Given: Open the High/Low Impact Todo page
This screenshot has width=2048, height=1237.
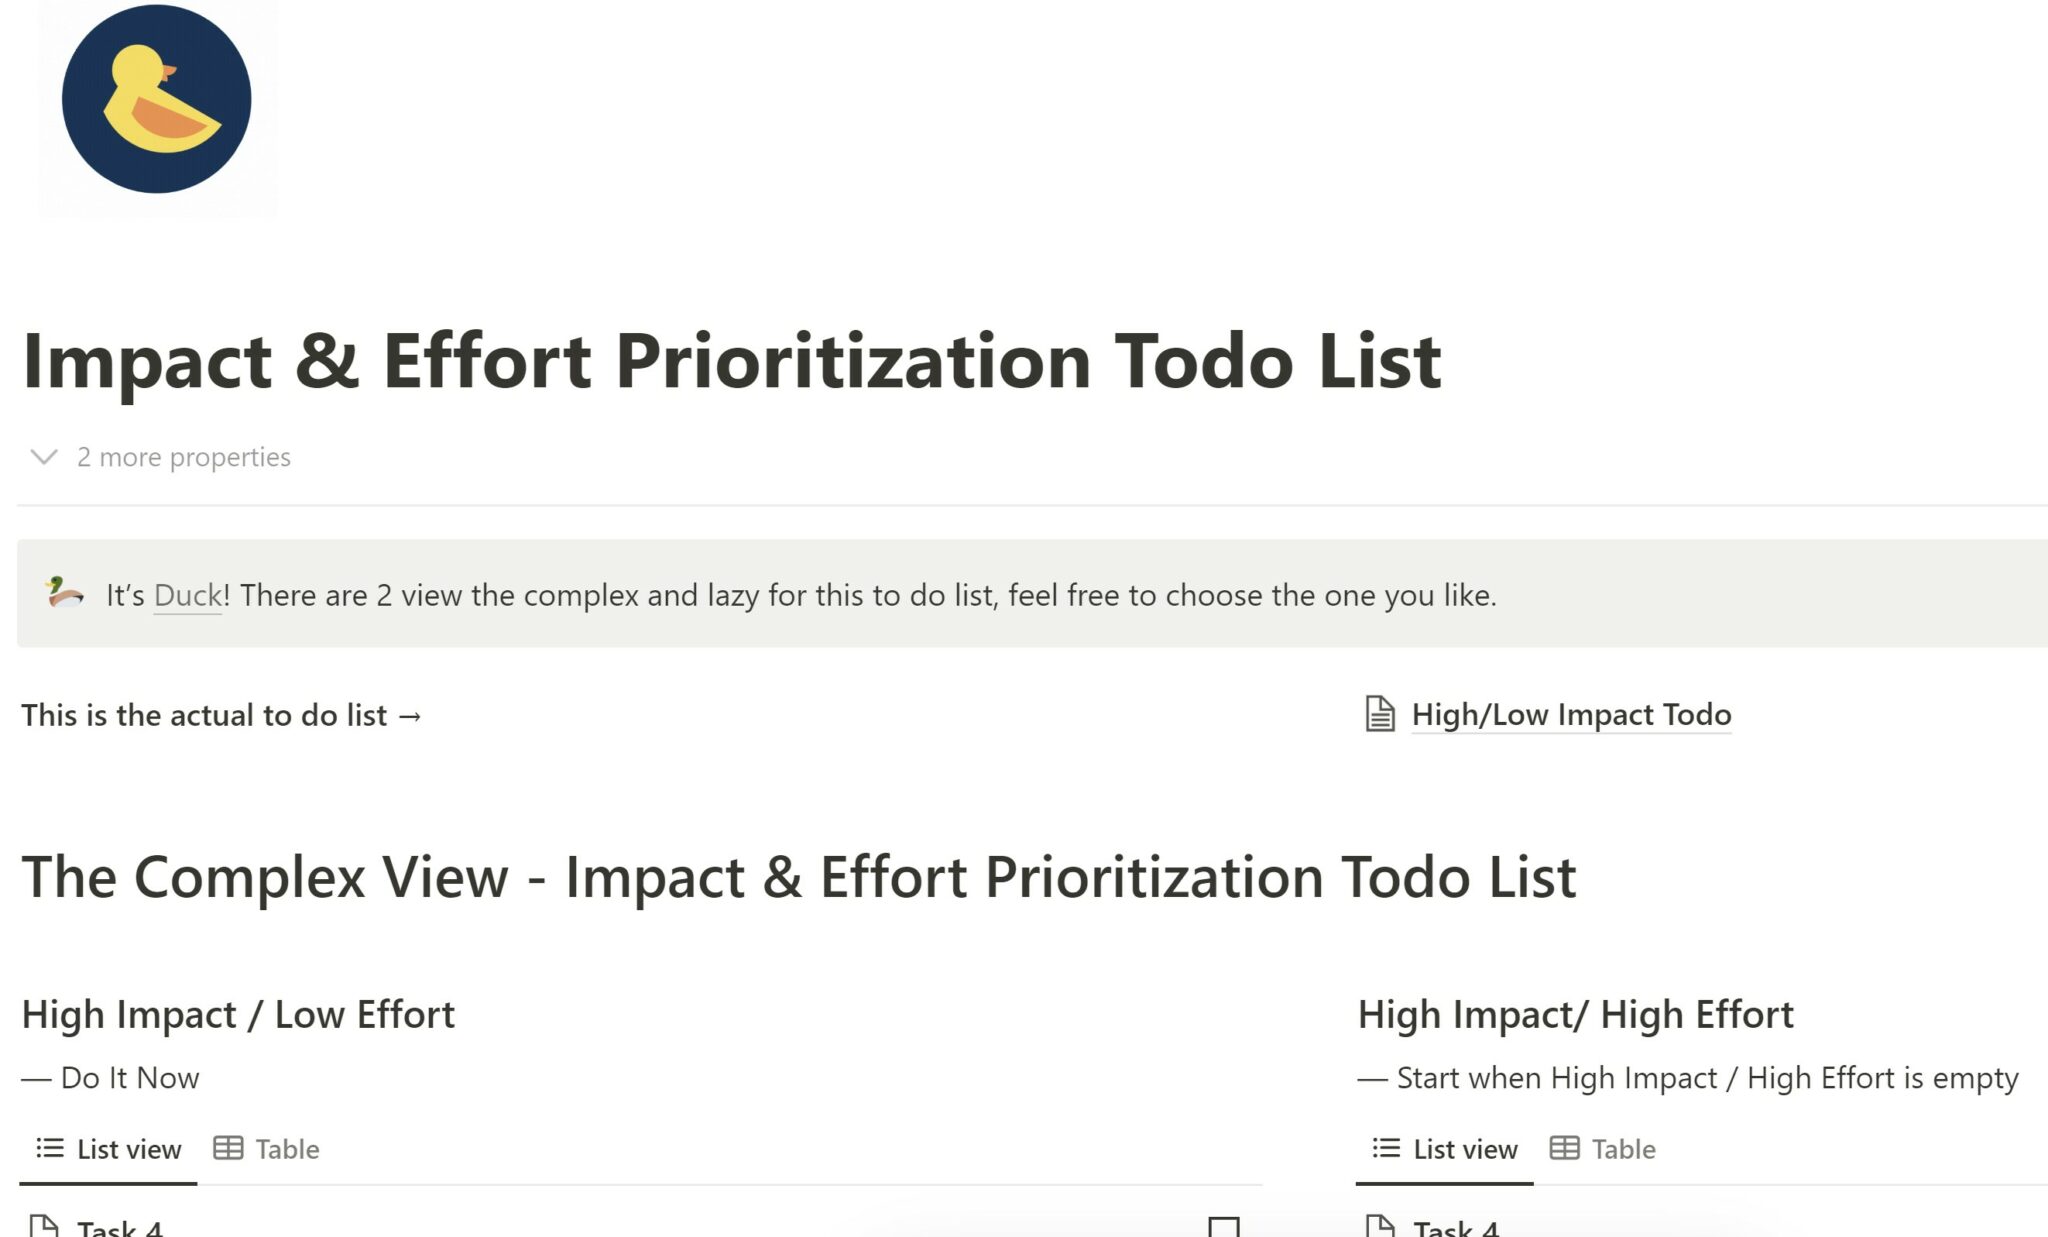Looking at the screenshot, I should [x=1570, y=714].
